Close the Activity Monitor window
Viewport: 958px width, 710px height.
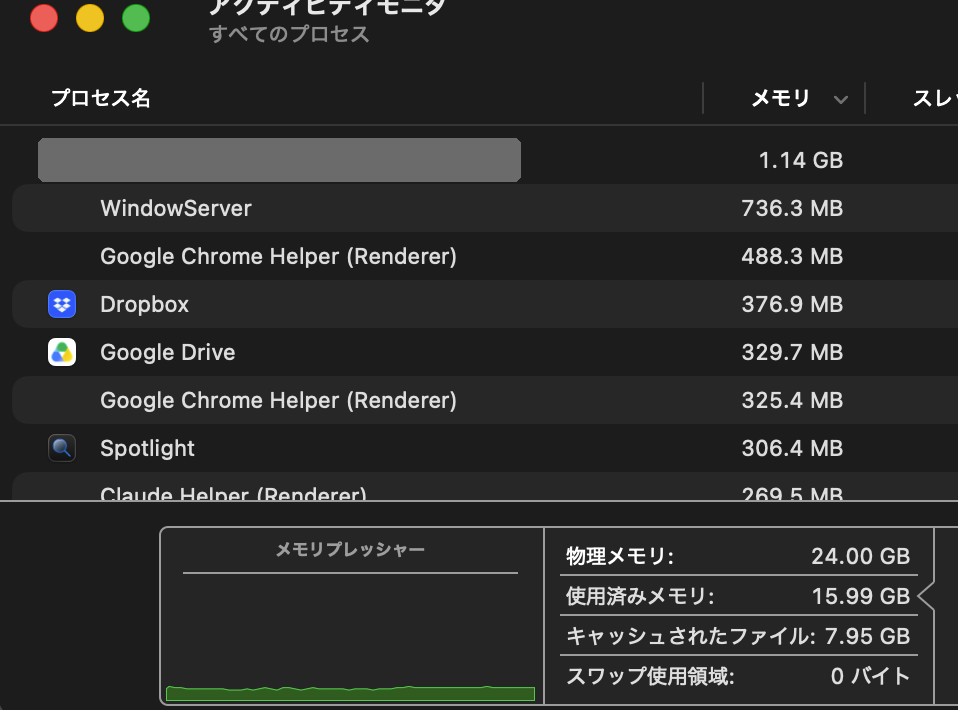click(44, 18)
